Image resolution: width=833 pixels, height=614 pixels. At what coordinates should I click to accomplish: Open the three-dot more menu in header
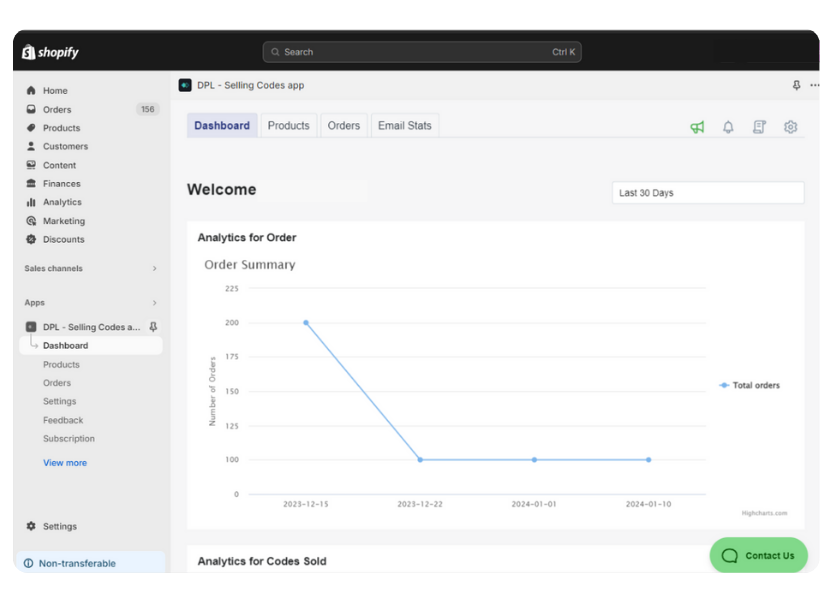click(814, 86)
